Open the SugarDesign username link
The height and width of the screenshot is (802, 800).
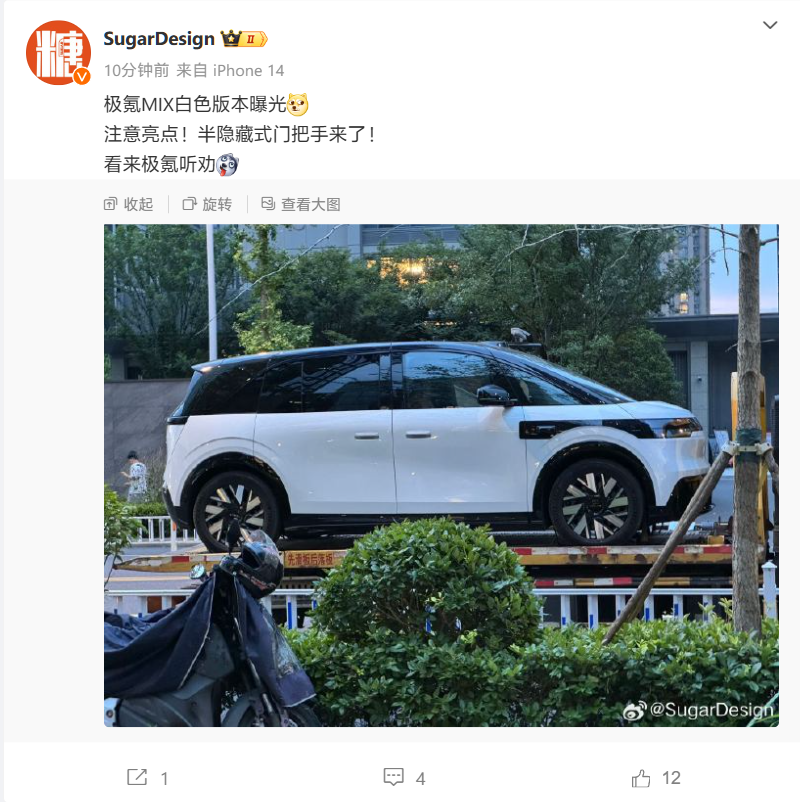point(159,39)
